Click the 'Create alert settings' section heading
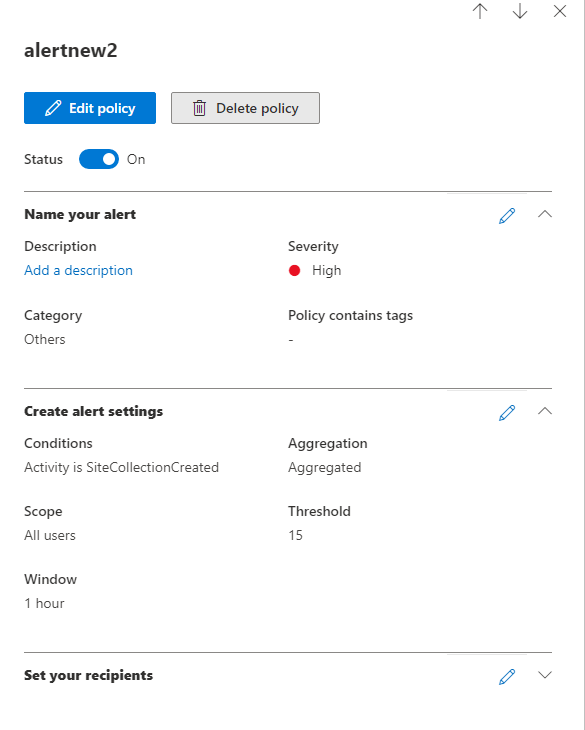 tap(94, 411)
